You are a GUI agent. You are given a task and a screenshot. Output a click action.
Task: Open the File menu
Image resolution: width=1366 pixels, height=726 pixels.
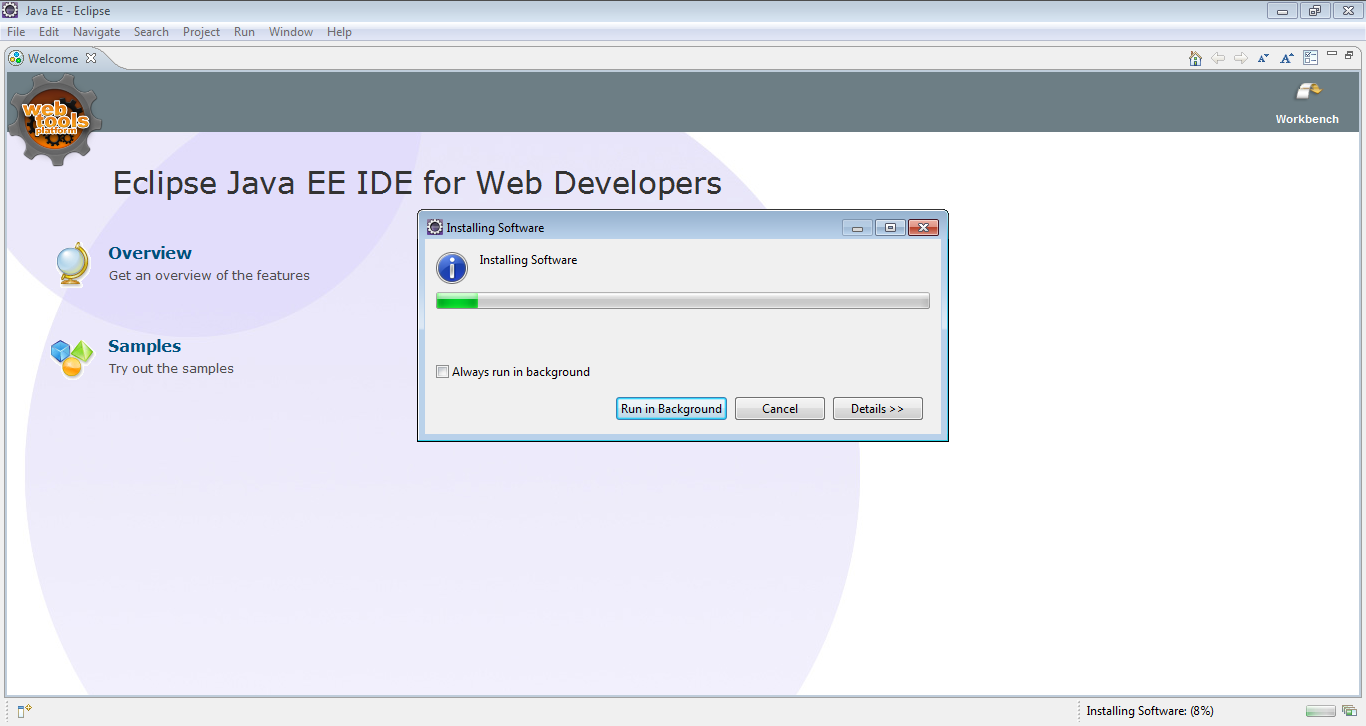15,31
